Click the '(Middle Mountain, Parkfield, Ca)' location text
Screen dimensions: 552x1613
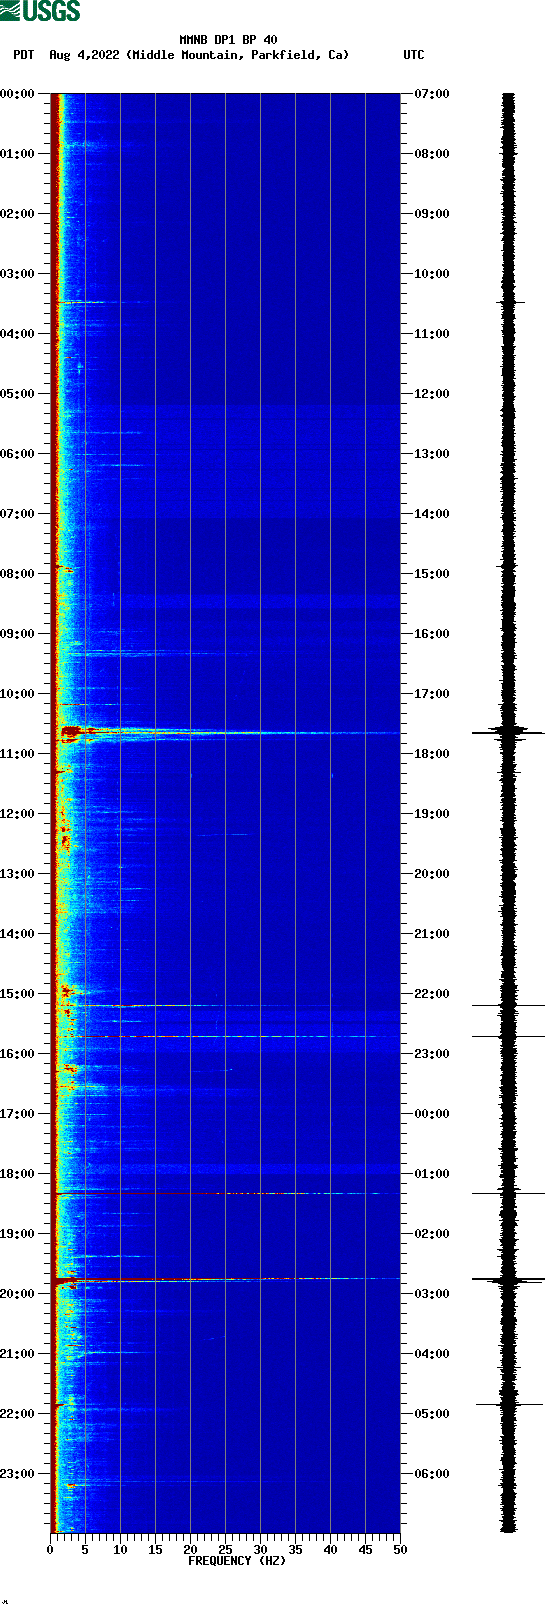pyautogui.click(x=238, y=55)
